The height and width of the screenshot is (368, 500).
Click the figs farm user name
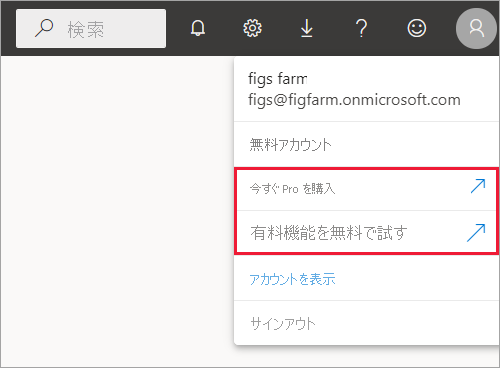(278, 79)
